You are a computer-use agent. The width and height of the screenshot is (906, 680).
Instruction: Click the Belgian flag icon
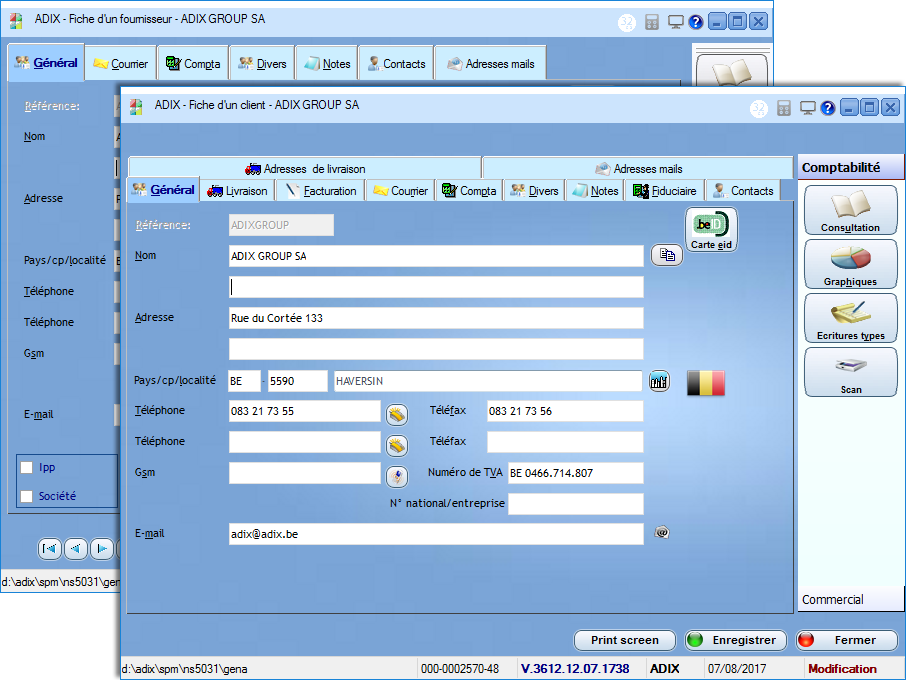(x=706, y=383)
